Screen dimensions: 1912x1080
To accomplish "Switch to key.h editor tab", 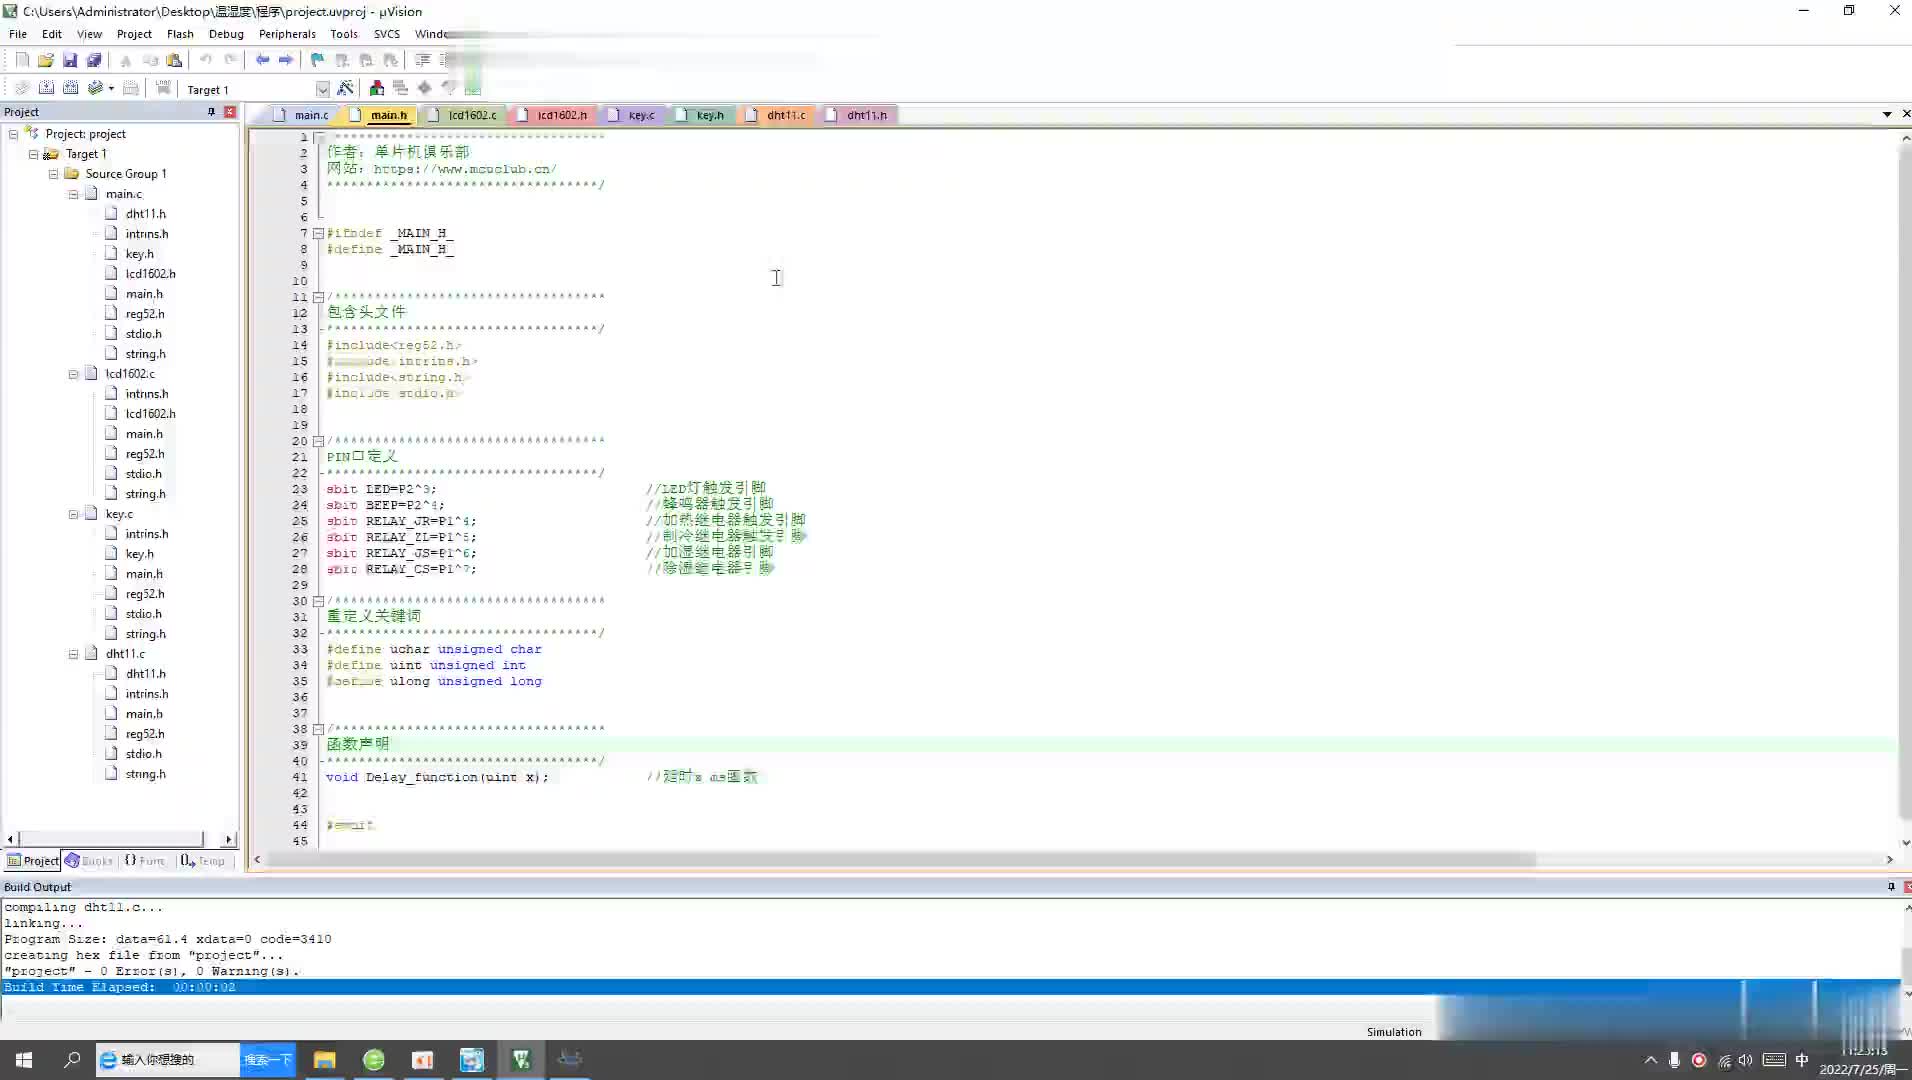I will point(700,115).
